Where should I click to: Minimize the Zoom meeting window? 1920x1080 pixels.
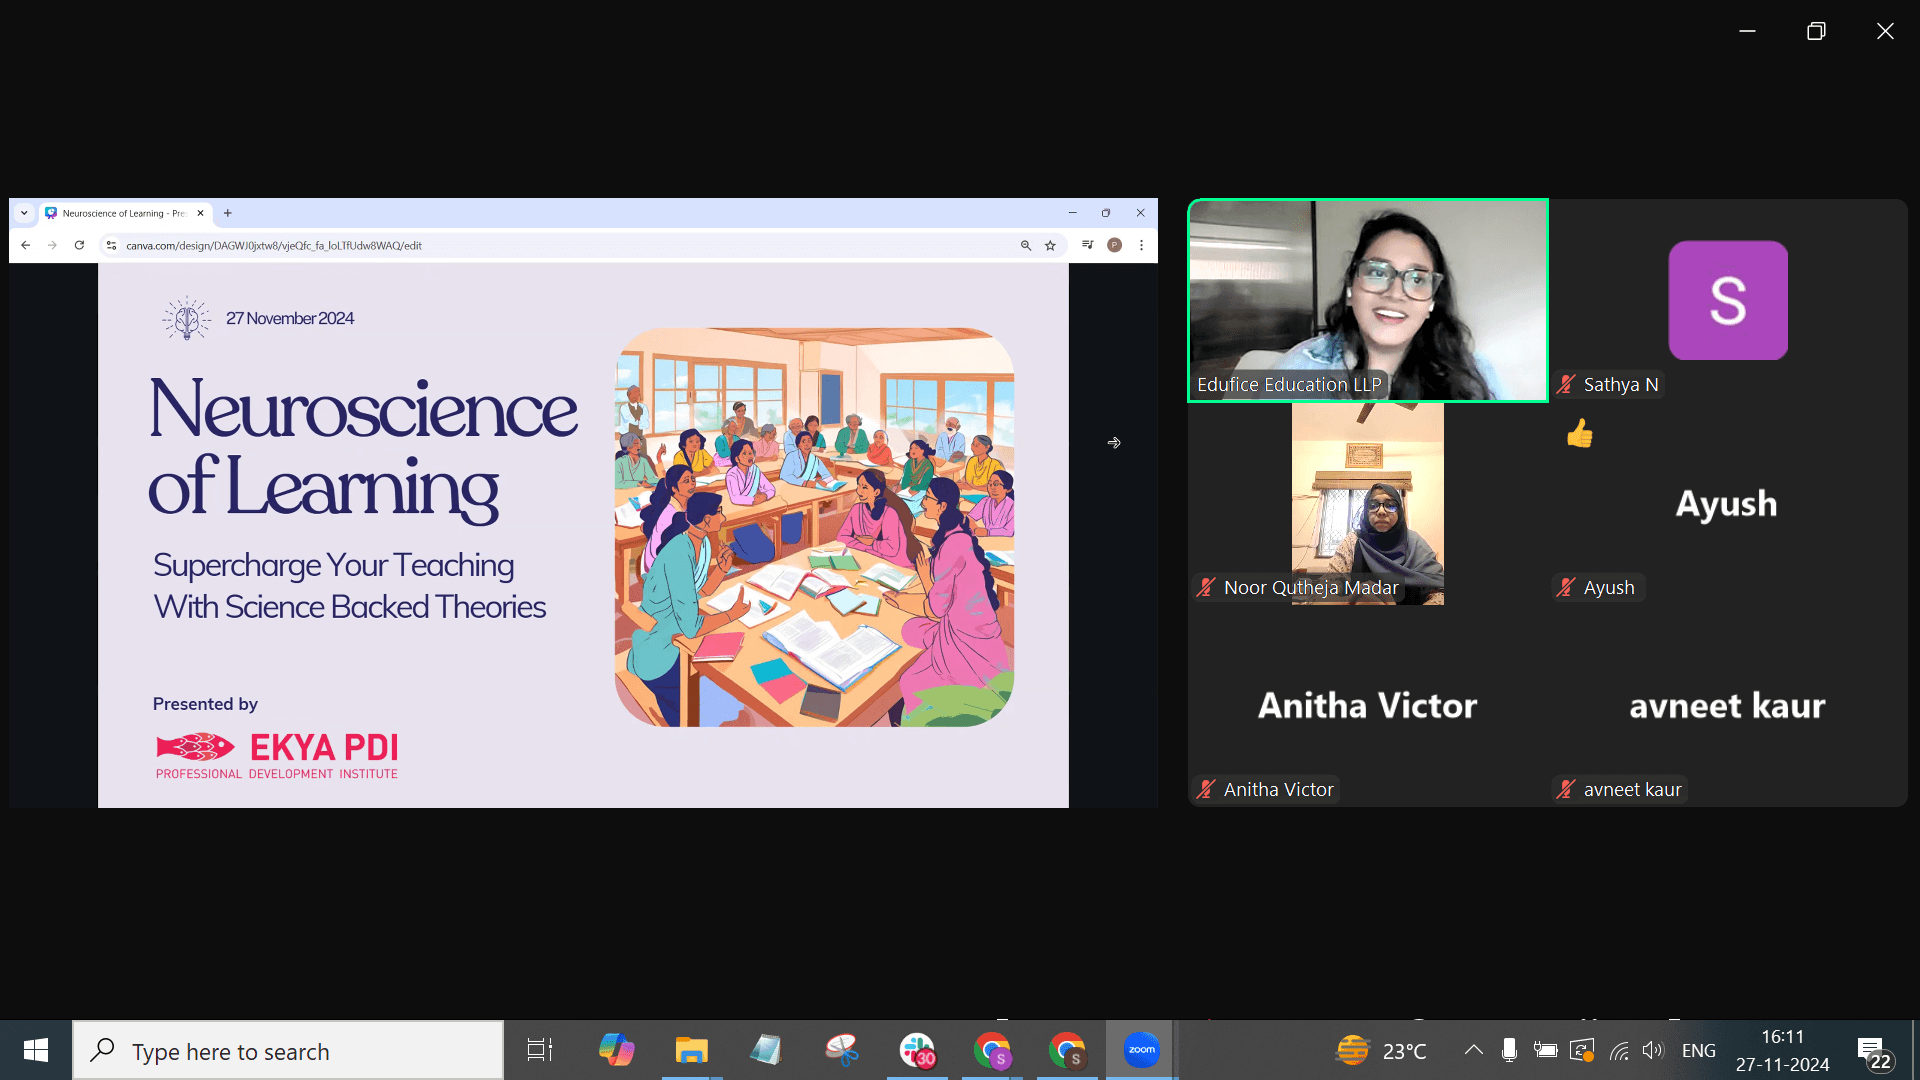tap(1747, 31)
